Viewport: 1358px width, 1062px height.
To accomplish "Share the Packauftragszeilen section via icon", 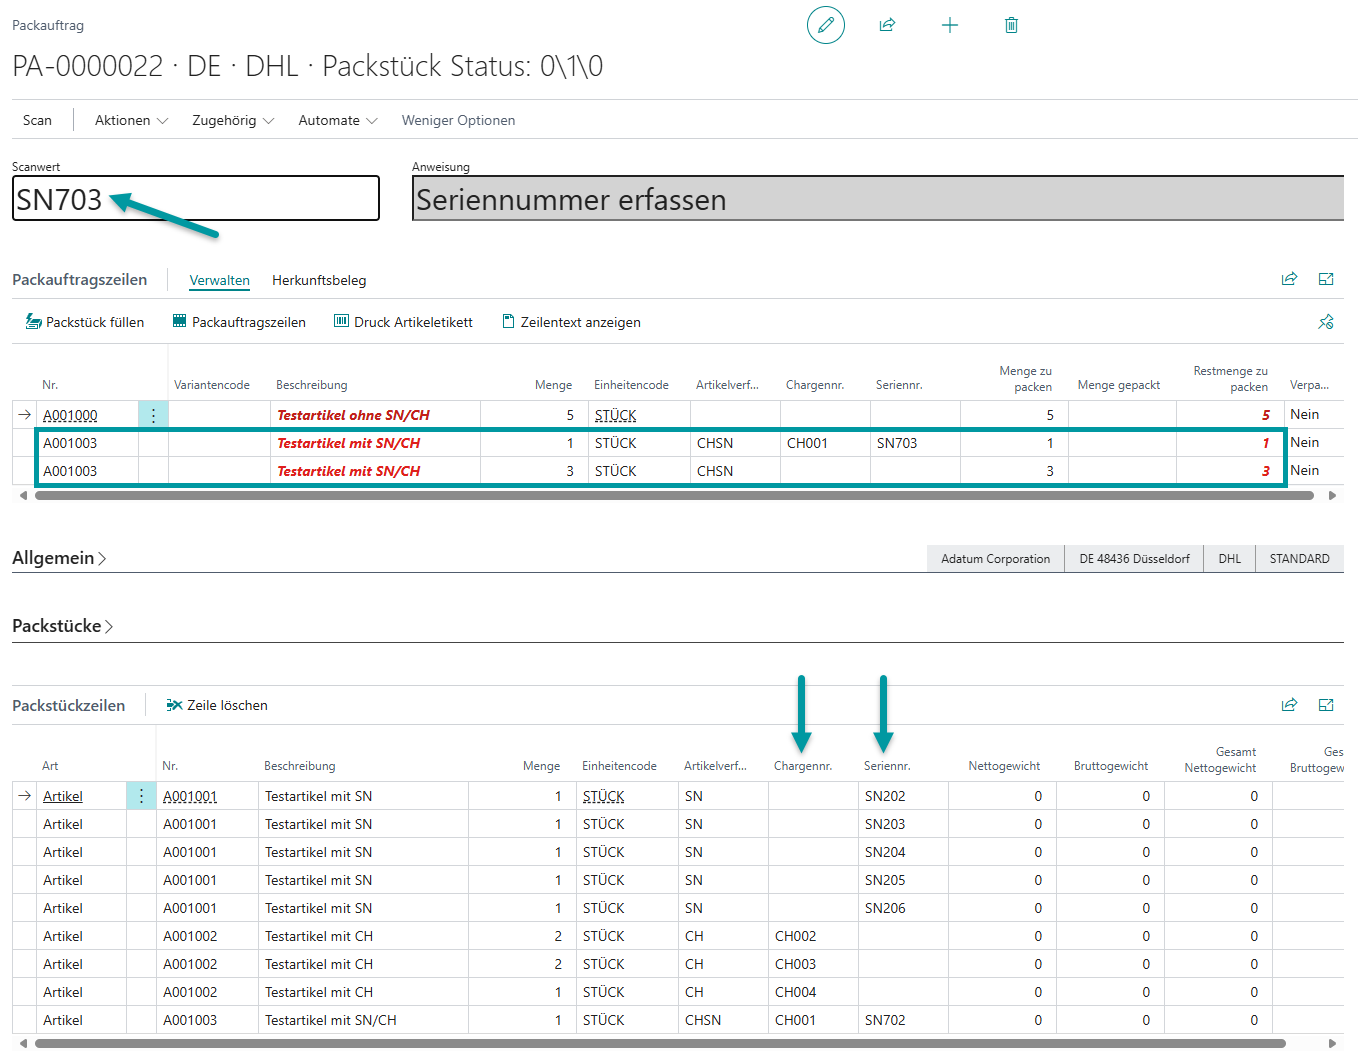I will pyautogui.click(x=1289, y=279).
